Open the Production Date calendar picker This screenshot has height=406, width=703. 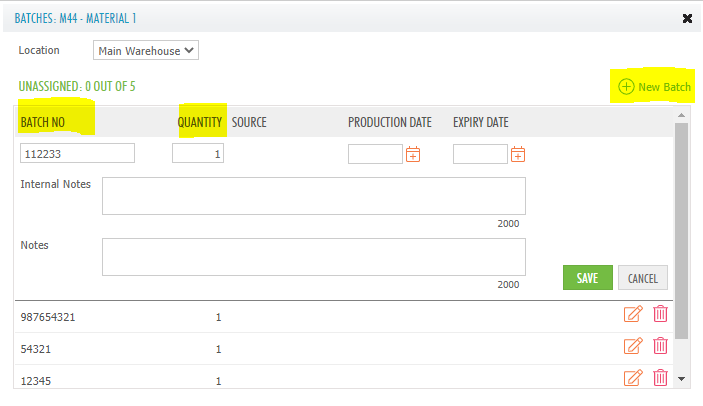412,154
